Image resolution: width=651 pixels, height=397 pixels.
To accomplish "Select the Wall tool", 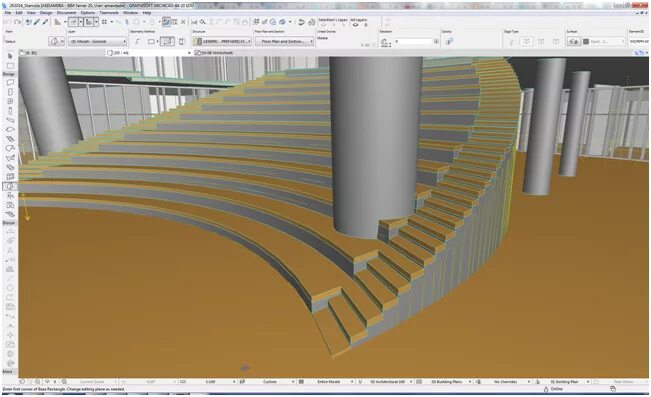I will click(x=10, y=83).
